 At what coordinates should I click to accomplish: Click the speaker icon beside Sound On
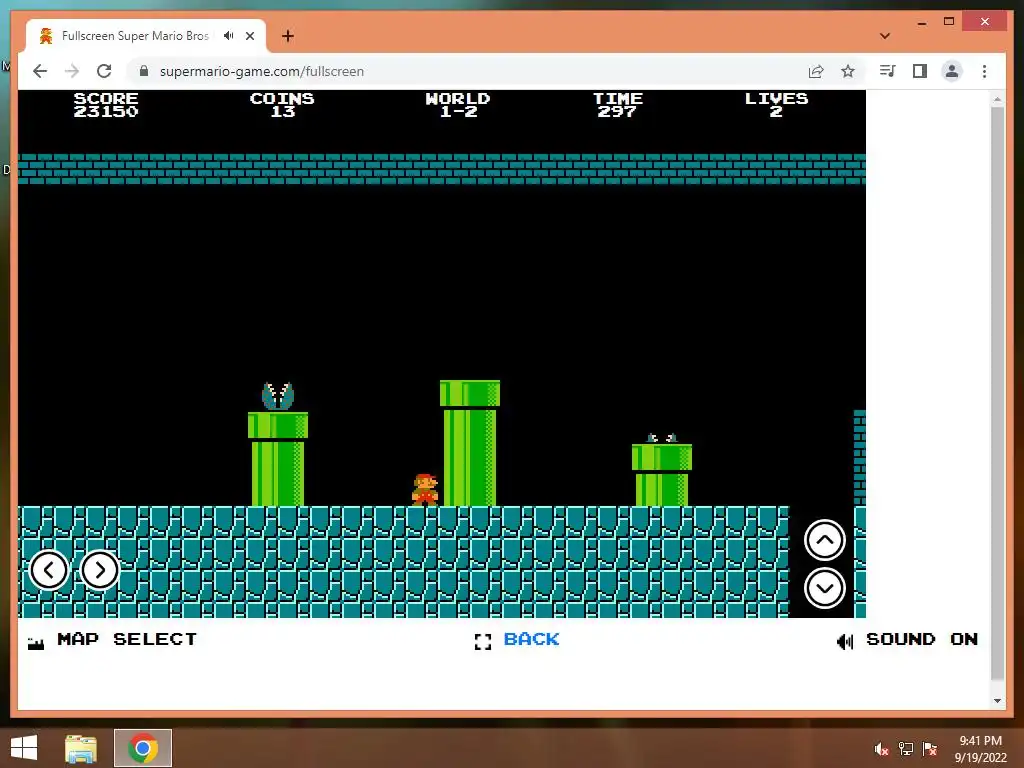[x=844, y=641]
